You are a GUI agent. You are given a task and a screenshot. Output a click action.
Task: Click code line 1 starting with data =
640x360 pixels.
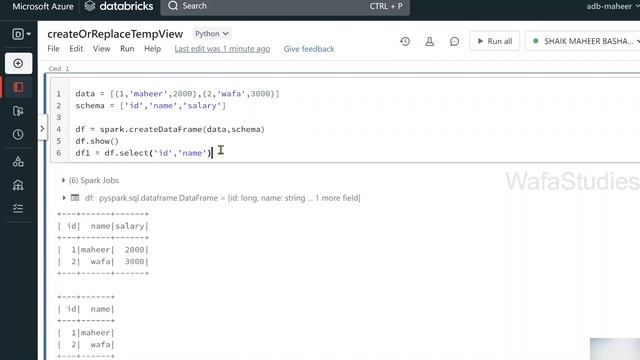[x=177, y=94]
